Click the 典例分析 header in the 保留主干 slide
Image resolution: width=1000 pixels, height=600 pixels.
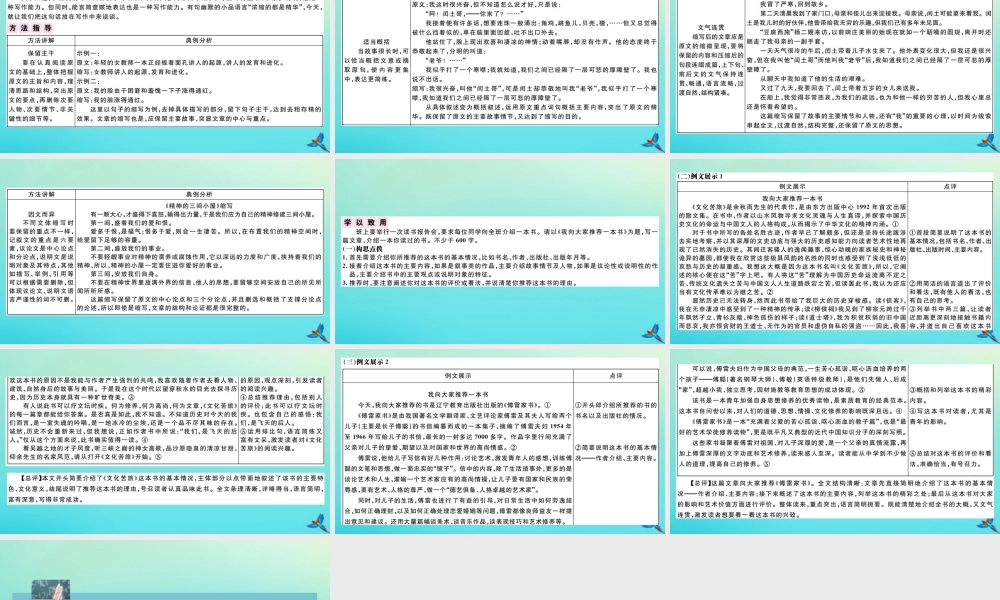pos(199,40)
